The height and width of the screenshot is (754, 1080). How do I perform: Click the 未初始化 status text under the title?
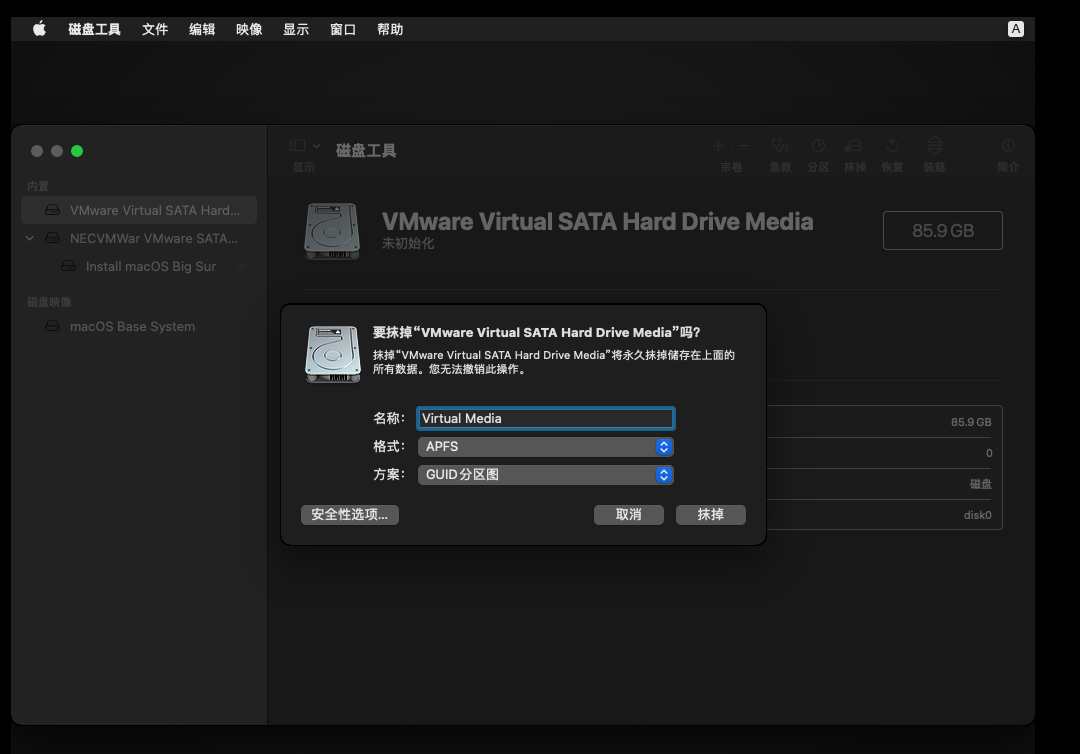[408, 243]
